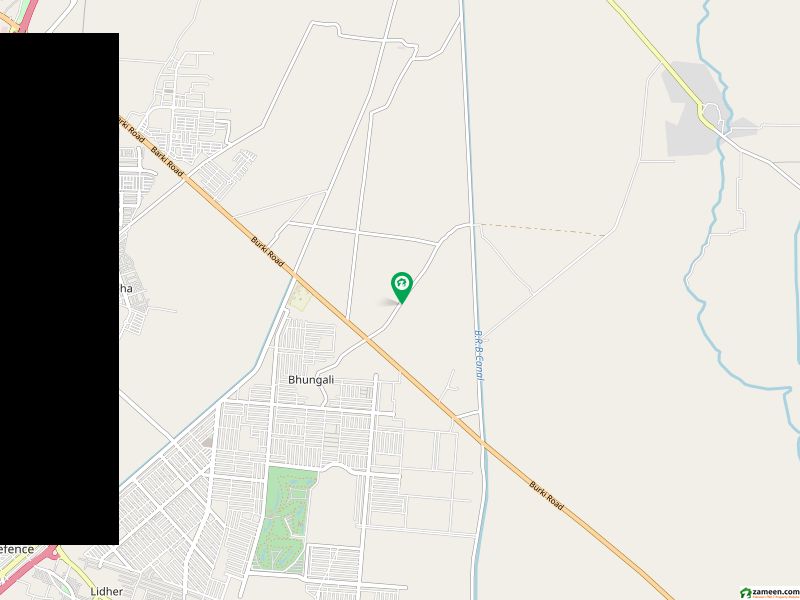The width and height of the screenshot is (800, 600).
Task: Click the black redacted rectangle overlay
Action: pos(59,289)
